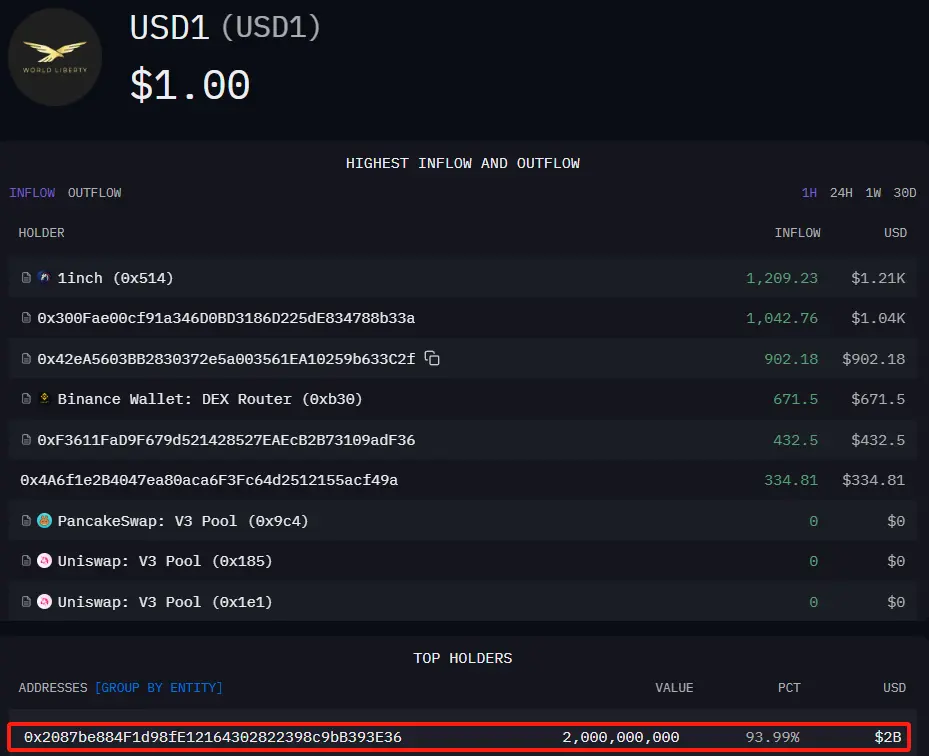Open address 0x4A6f1e2B4047 holder entry

(x=209, y=481)
